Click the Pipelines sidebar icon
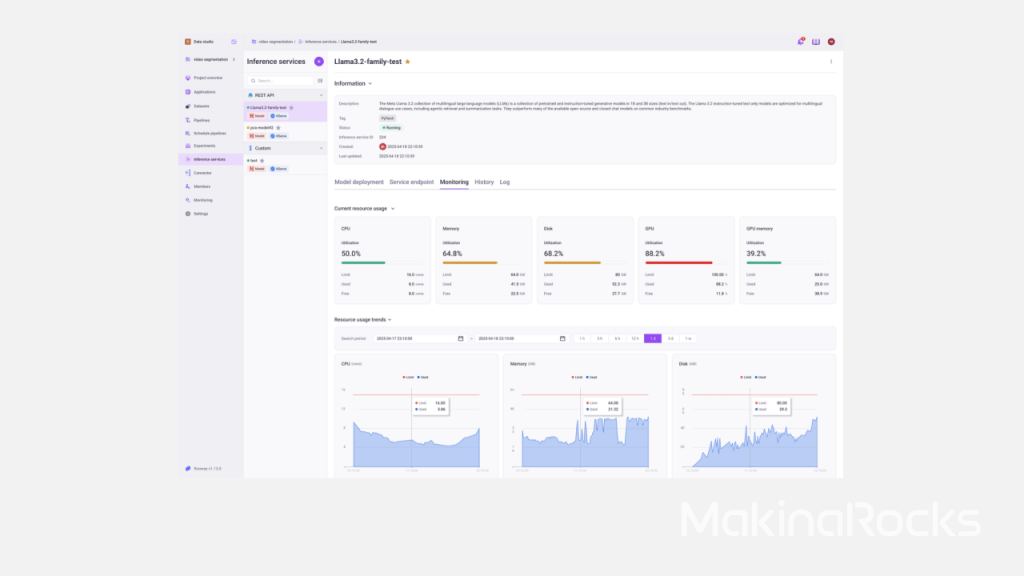Screen dimensions: 1024x576 (188, 119)
